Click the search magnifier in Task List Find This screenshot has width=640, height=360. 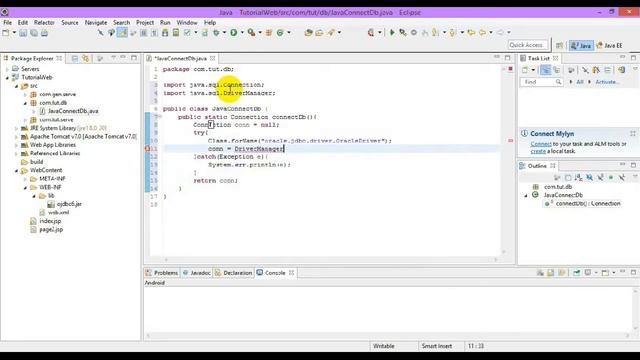(558, 82)
